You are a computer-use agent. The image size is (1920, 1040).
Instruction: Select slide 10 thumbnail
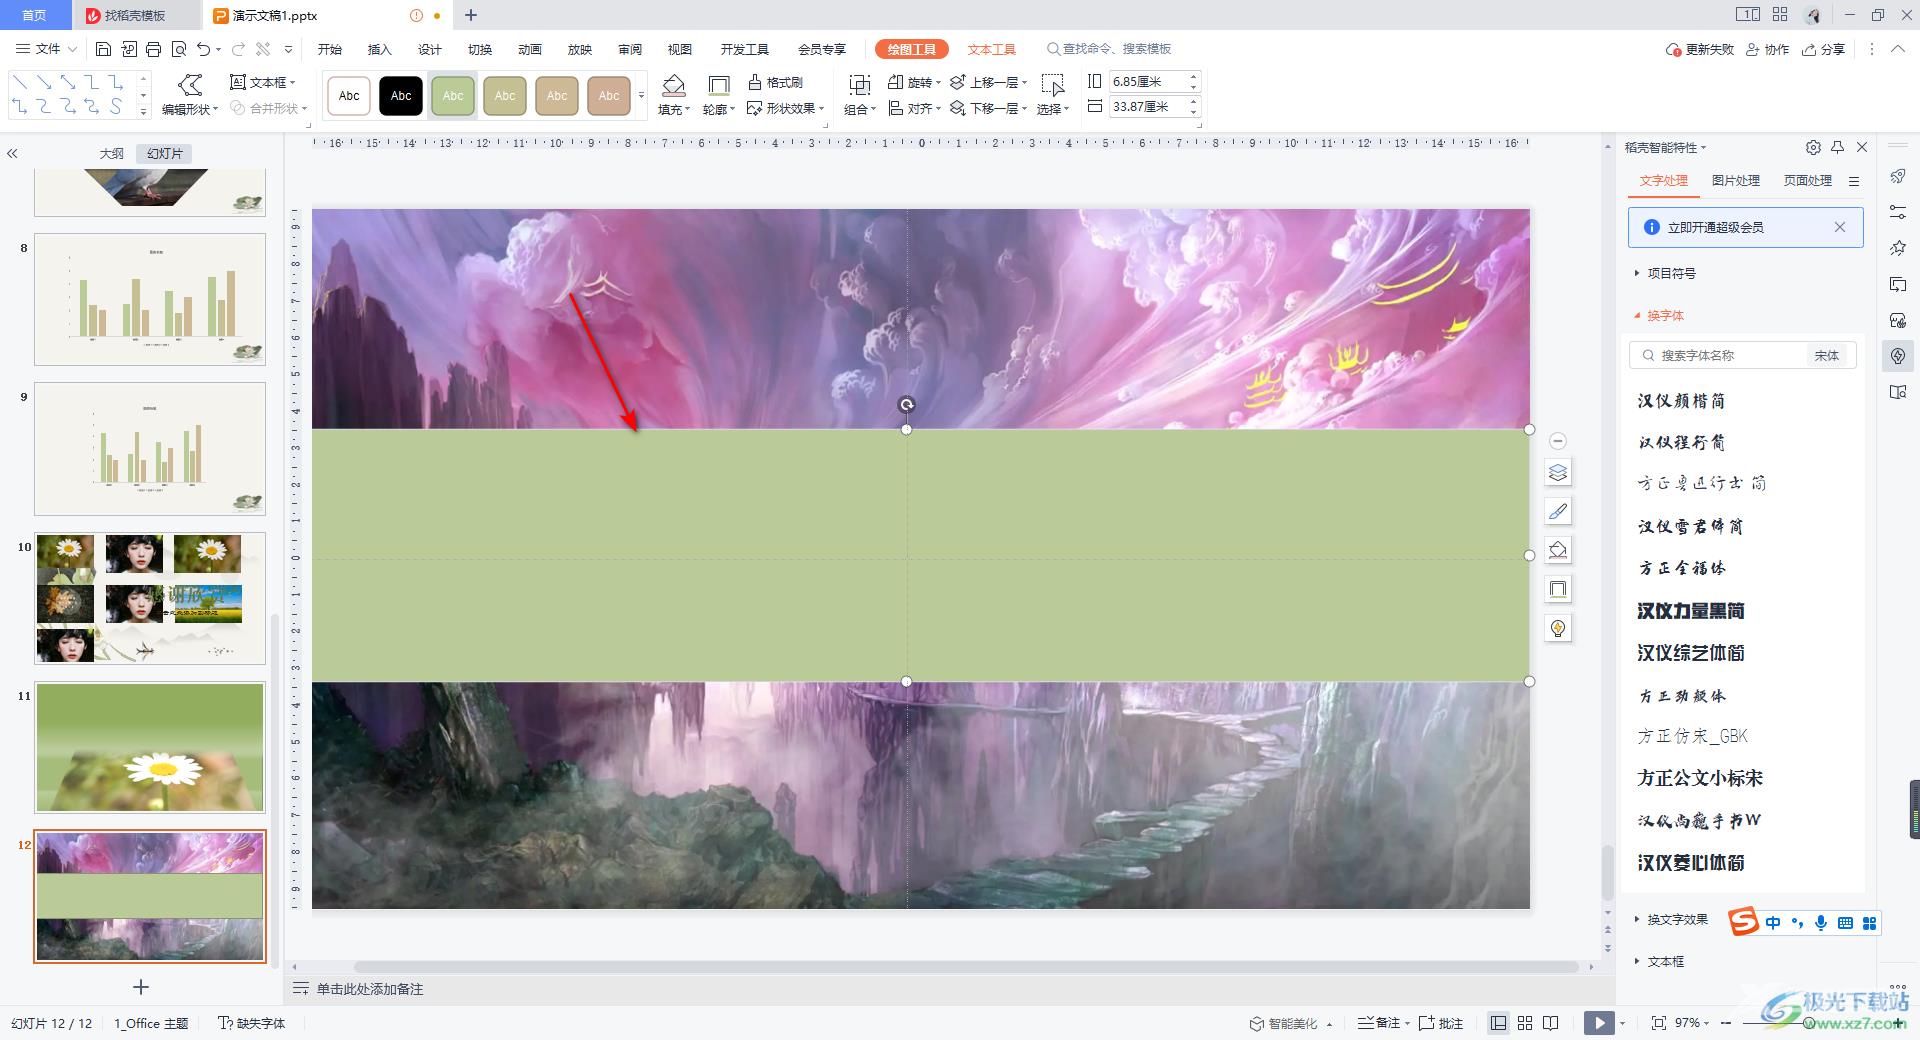[x=150, y=598]
